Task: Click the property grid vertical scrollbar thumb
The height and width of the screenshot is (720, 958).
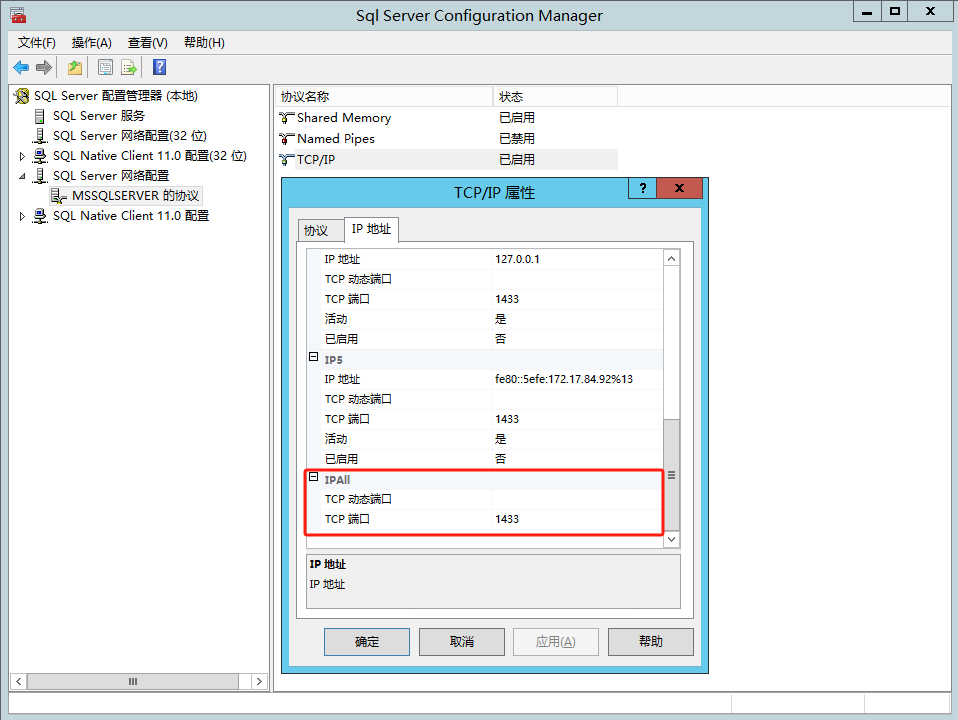Action: pos(671,474)
